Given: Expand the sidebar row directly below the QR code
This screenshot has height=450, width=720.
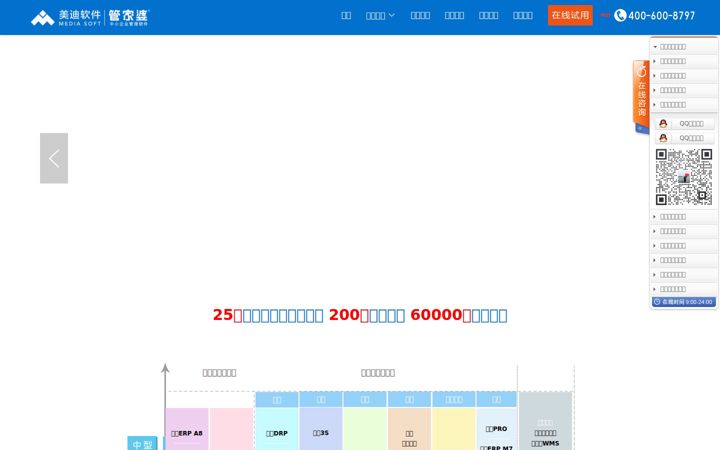Looking at the screenshot, I should click(x=684, y=217).
